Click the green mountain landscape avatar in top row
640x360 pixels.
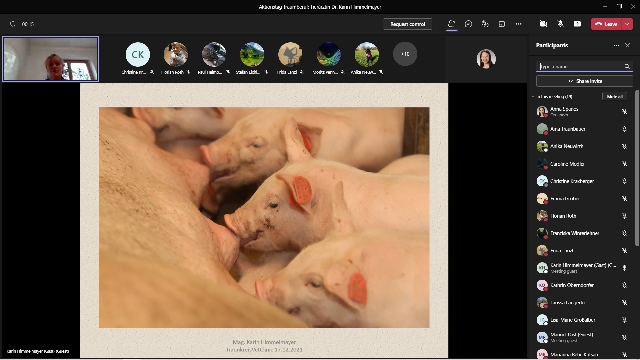click(252, 54)
